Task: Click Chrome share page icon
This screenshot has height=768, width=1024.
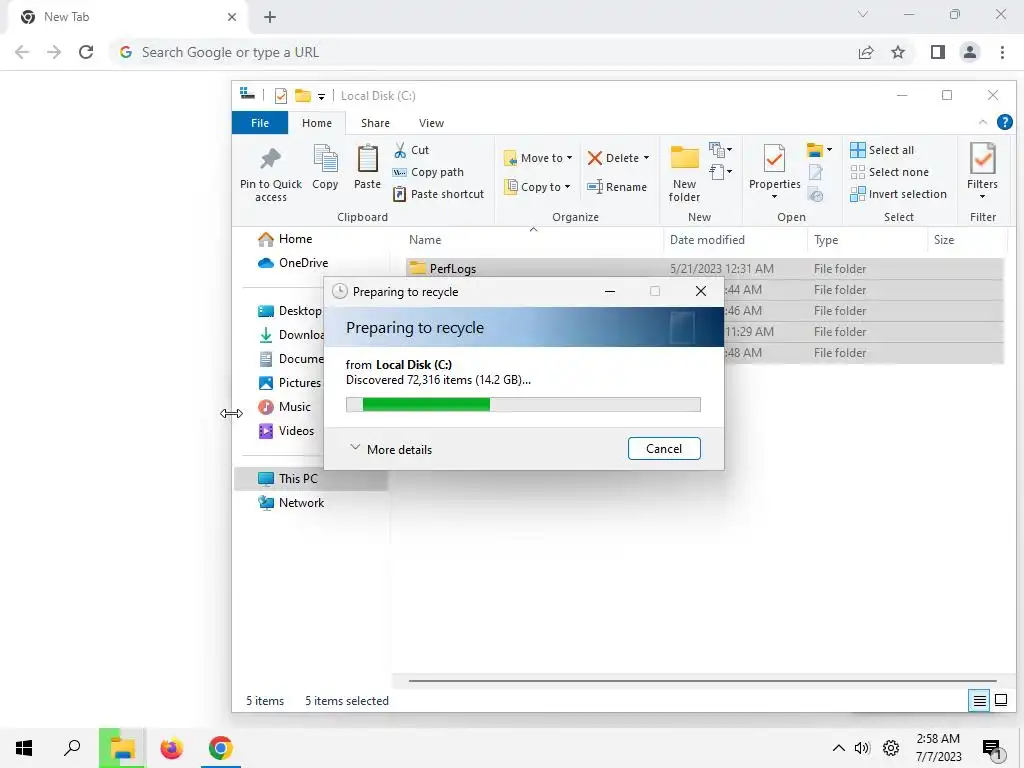Action: coord(866,52)
